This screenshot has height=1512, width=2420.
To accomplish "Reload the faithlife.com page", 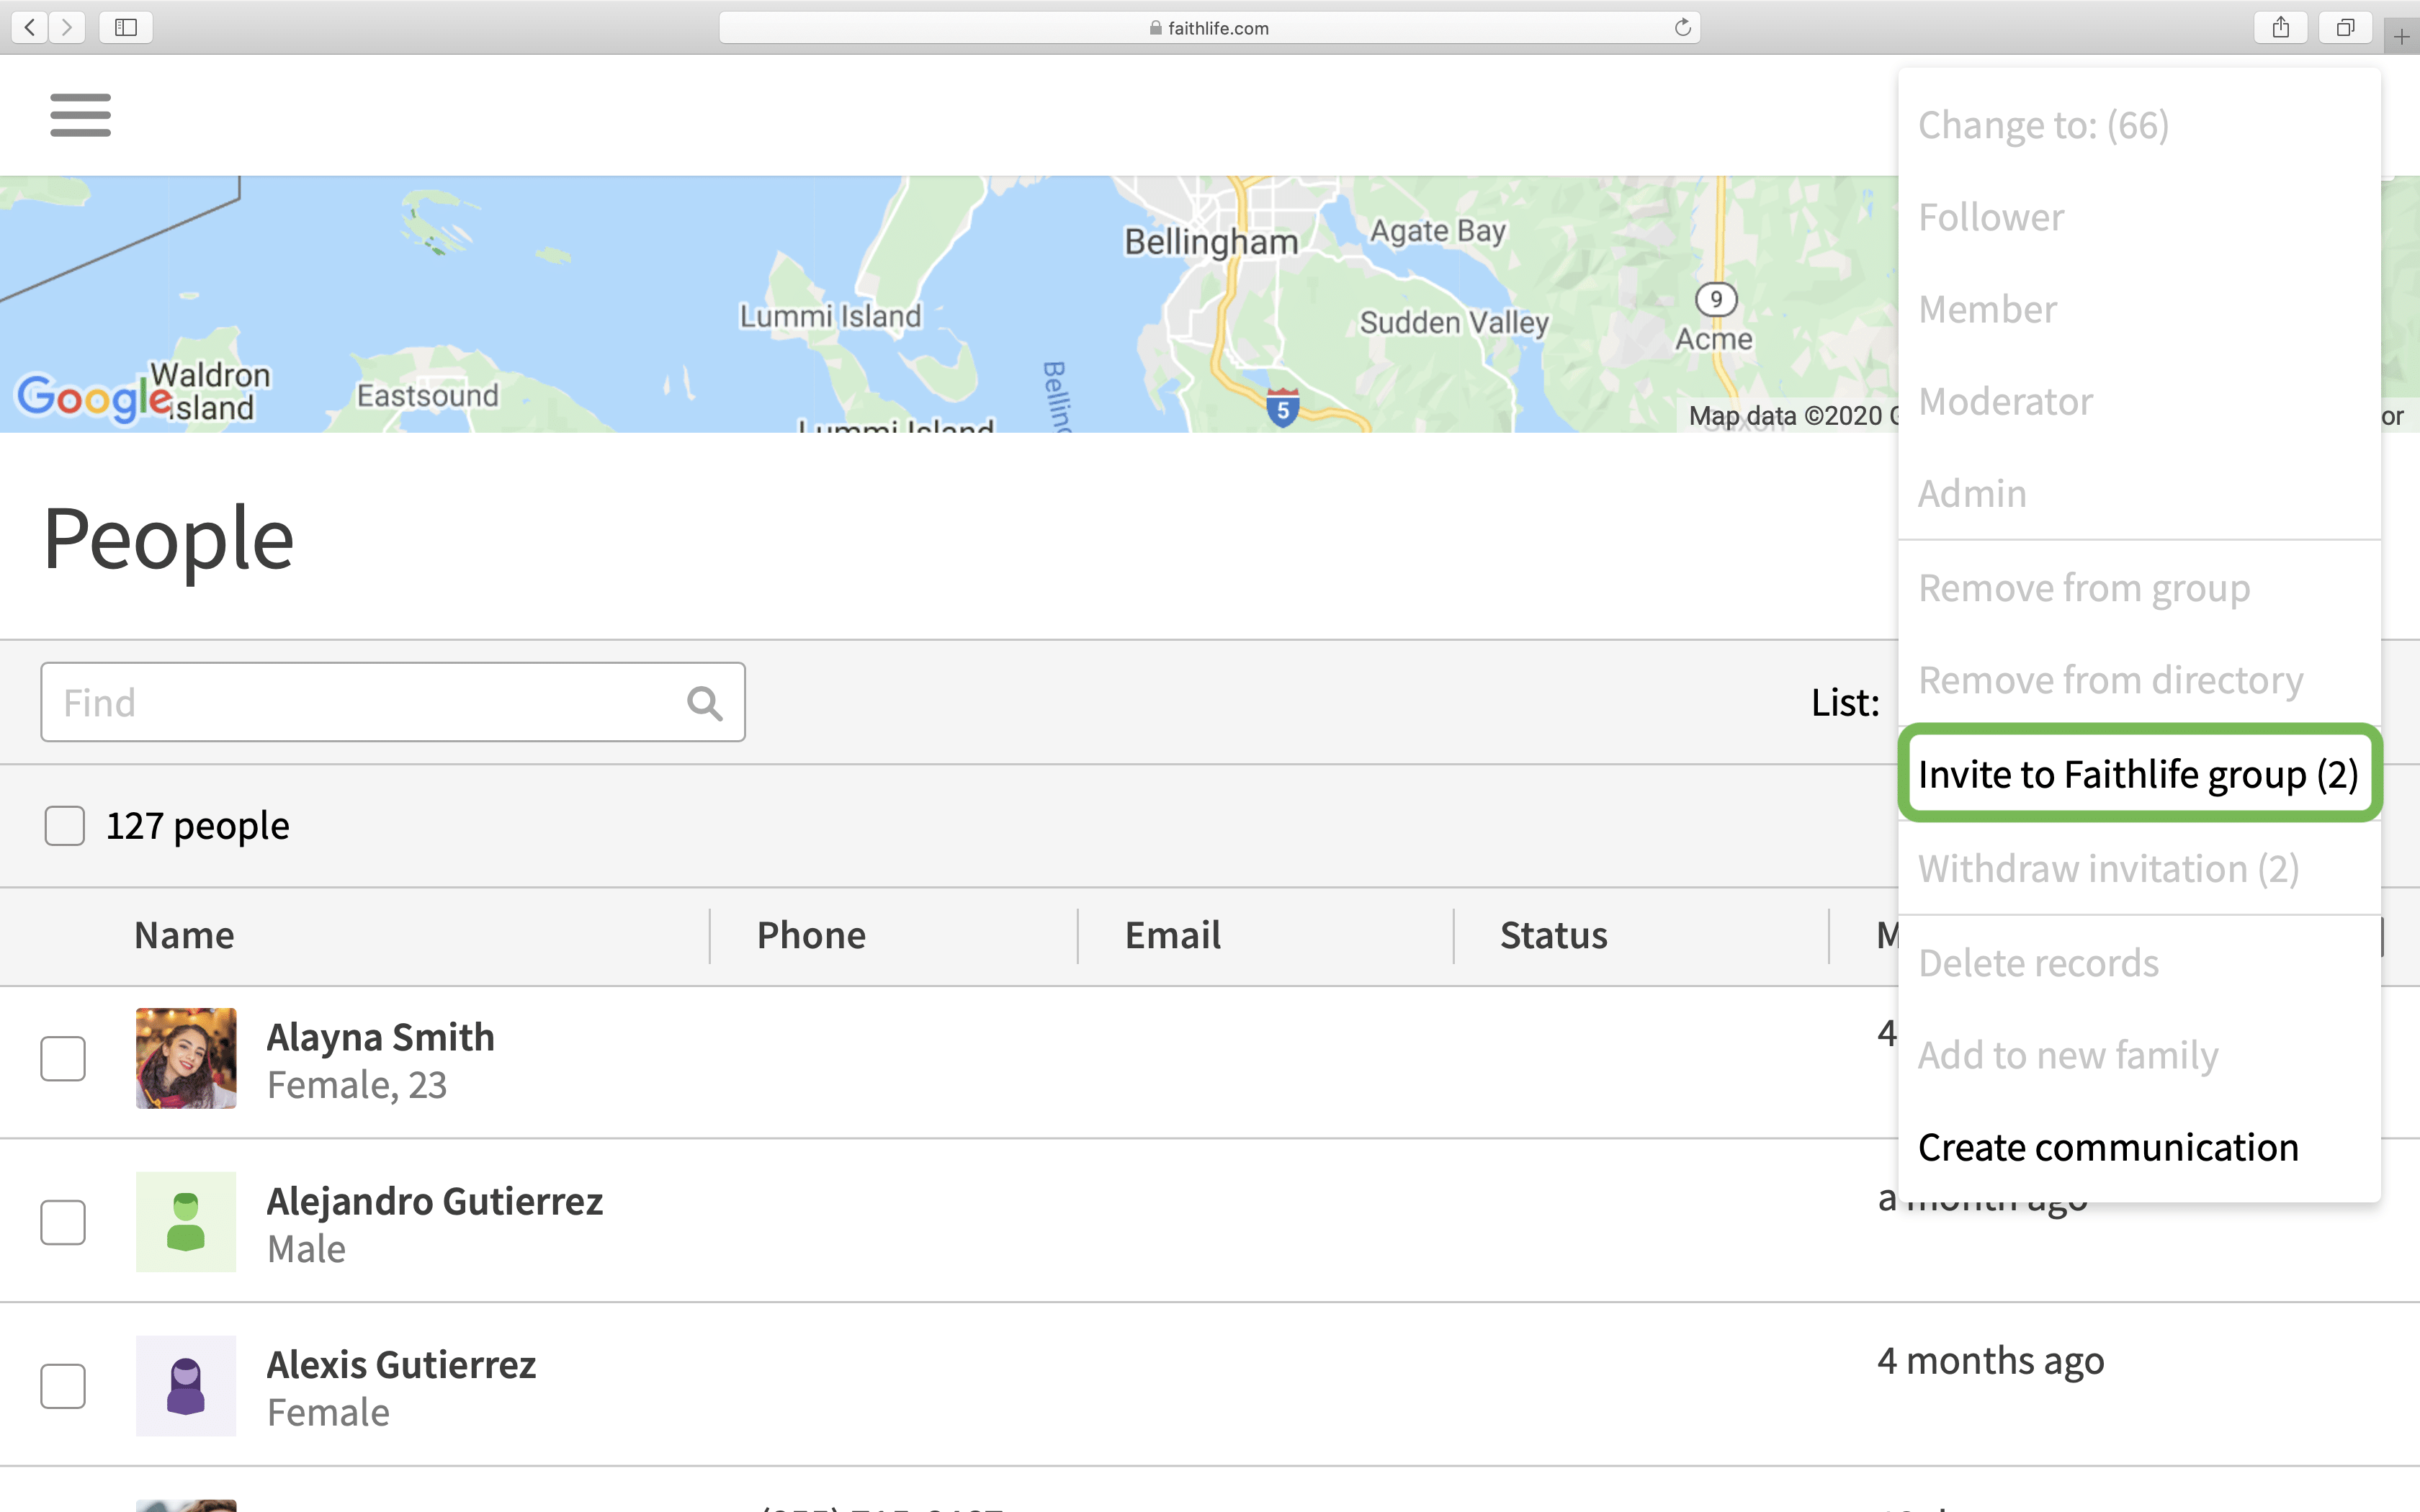I will tap(1682, 27).
